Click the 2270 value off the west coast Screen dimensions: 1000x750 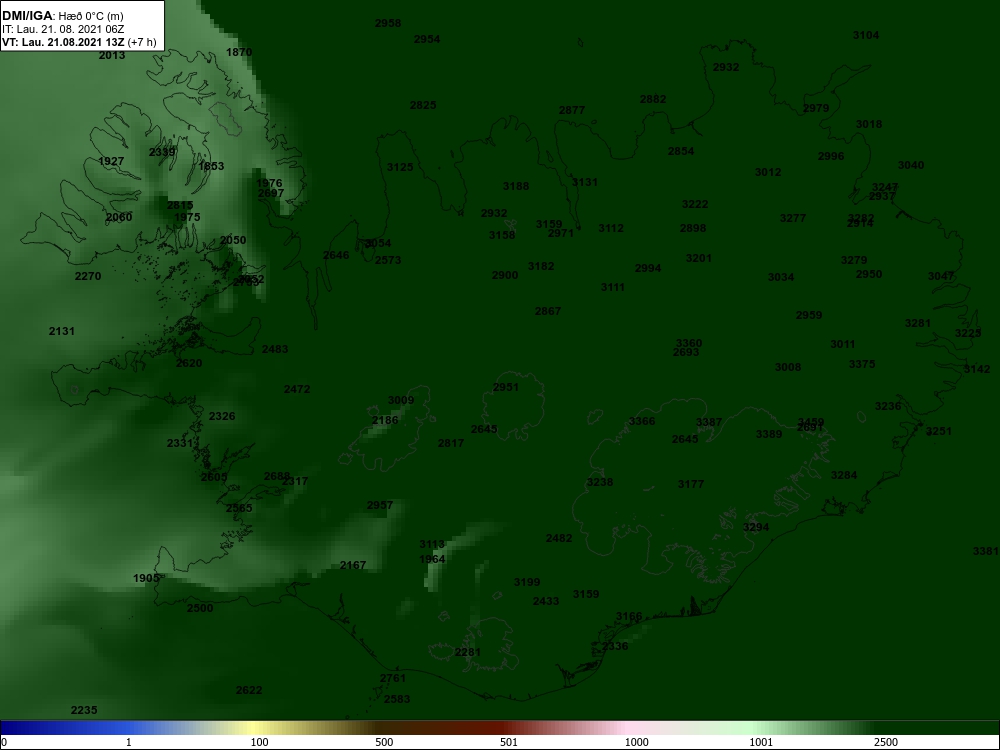pyautogui.click(x=88, y=276)
